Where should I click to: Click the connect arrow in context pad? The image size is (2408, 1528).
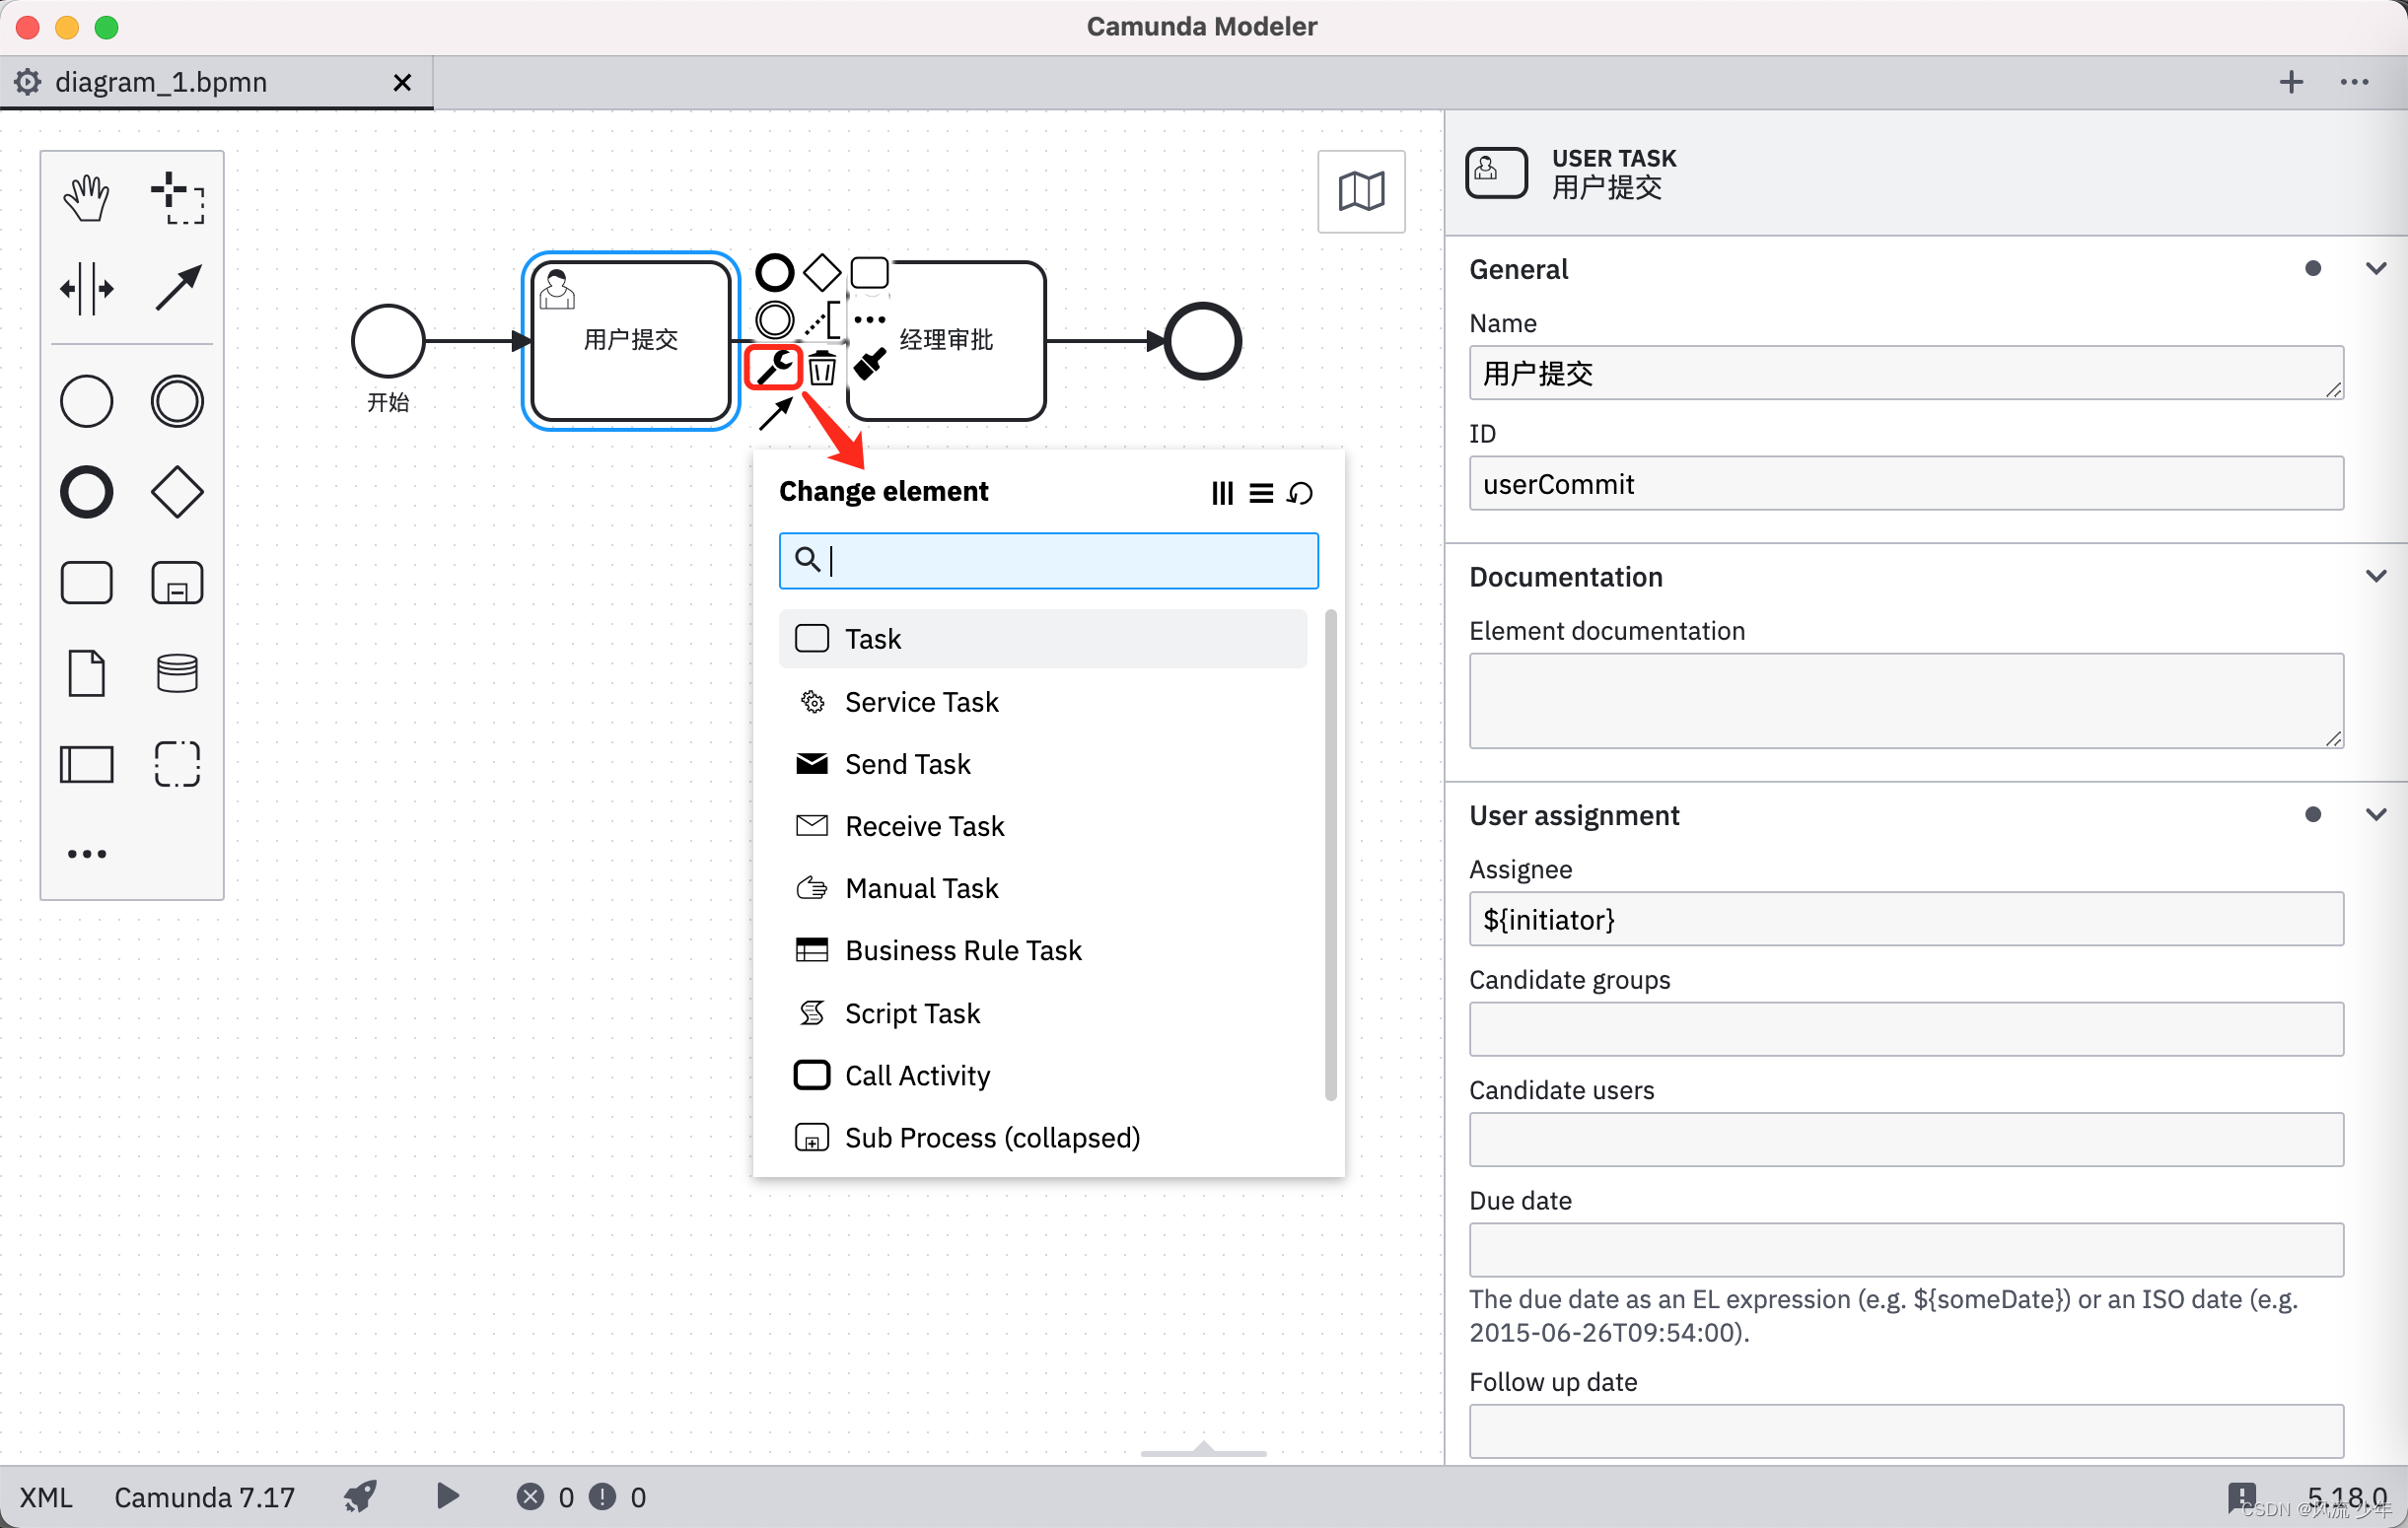pos(775,413)
